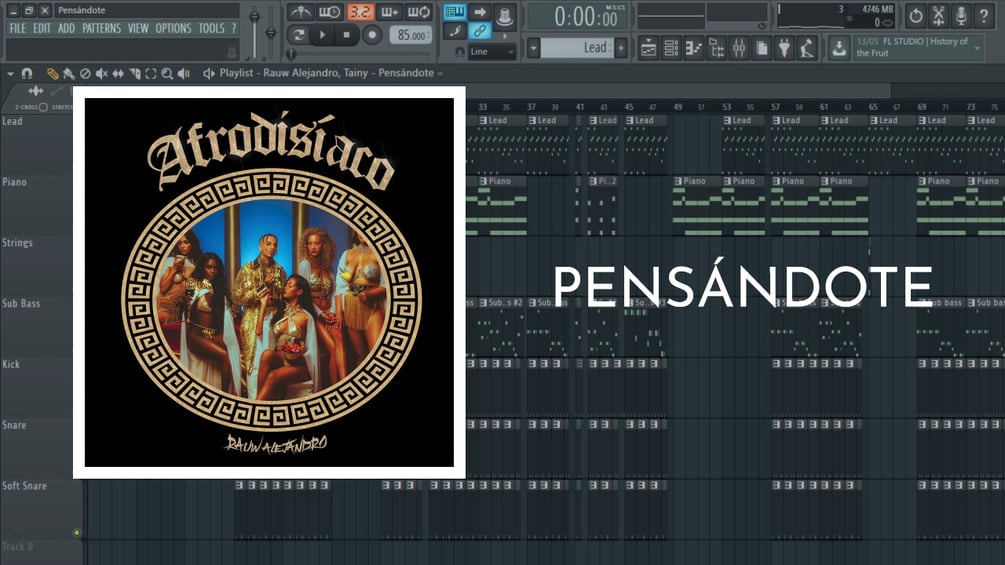Select the Playback speaker tool
The image size is (1005, 565).
pyautogui.click(x=184, y=74)
